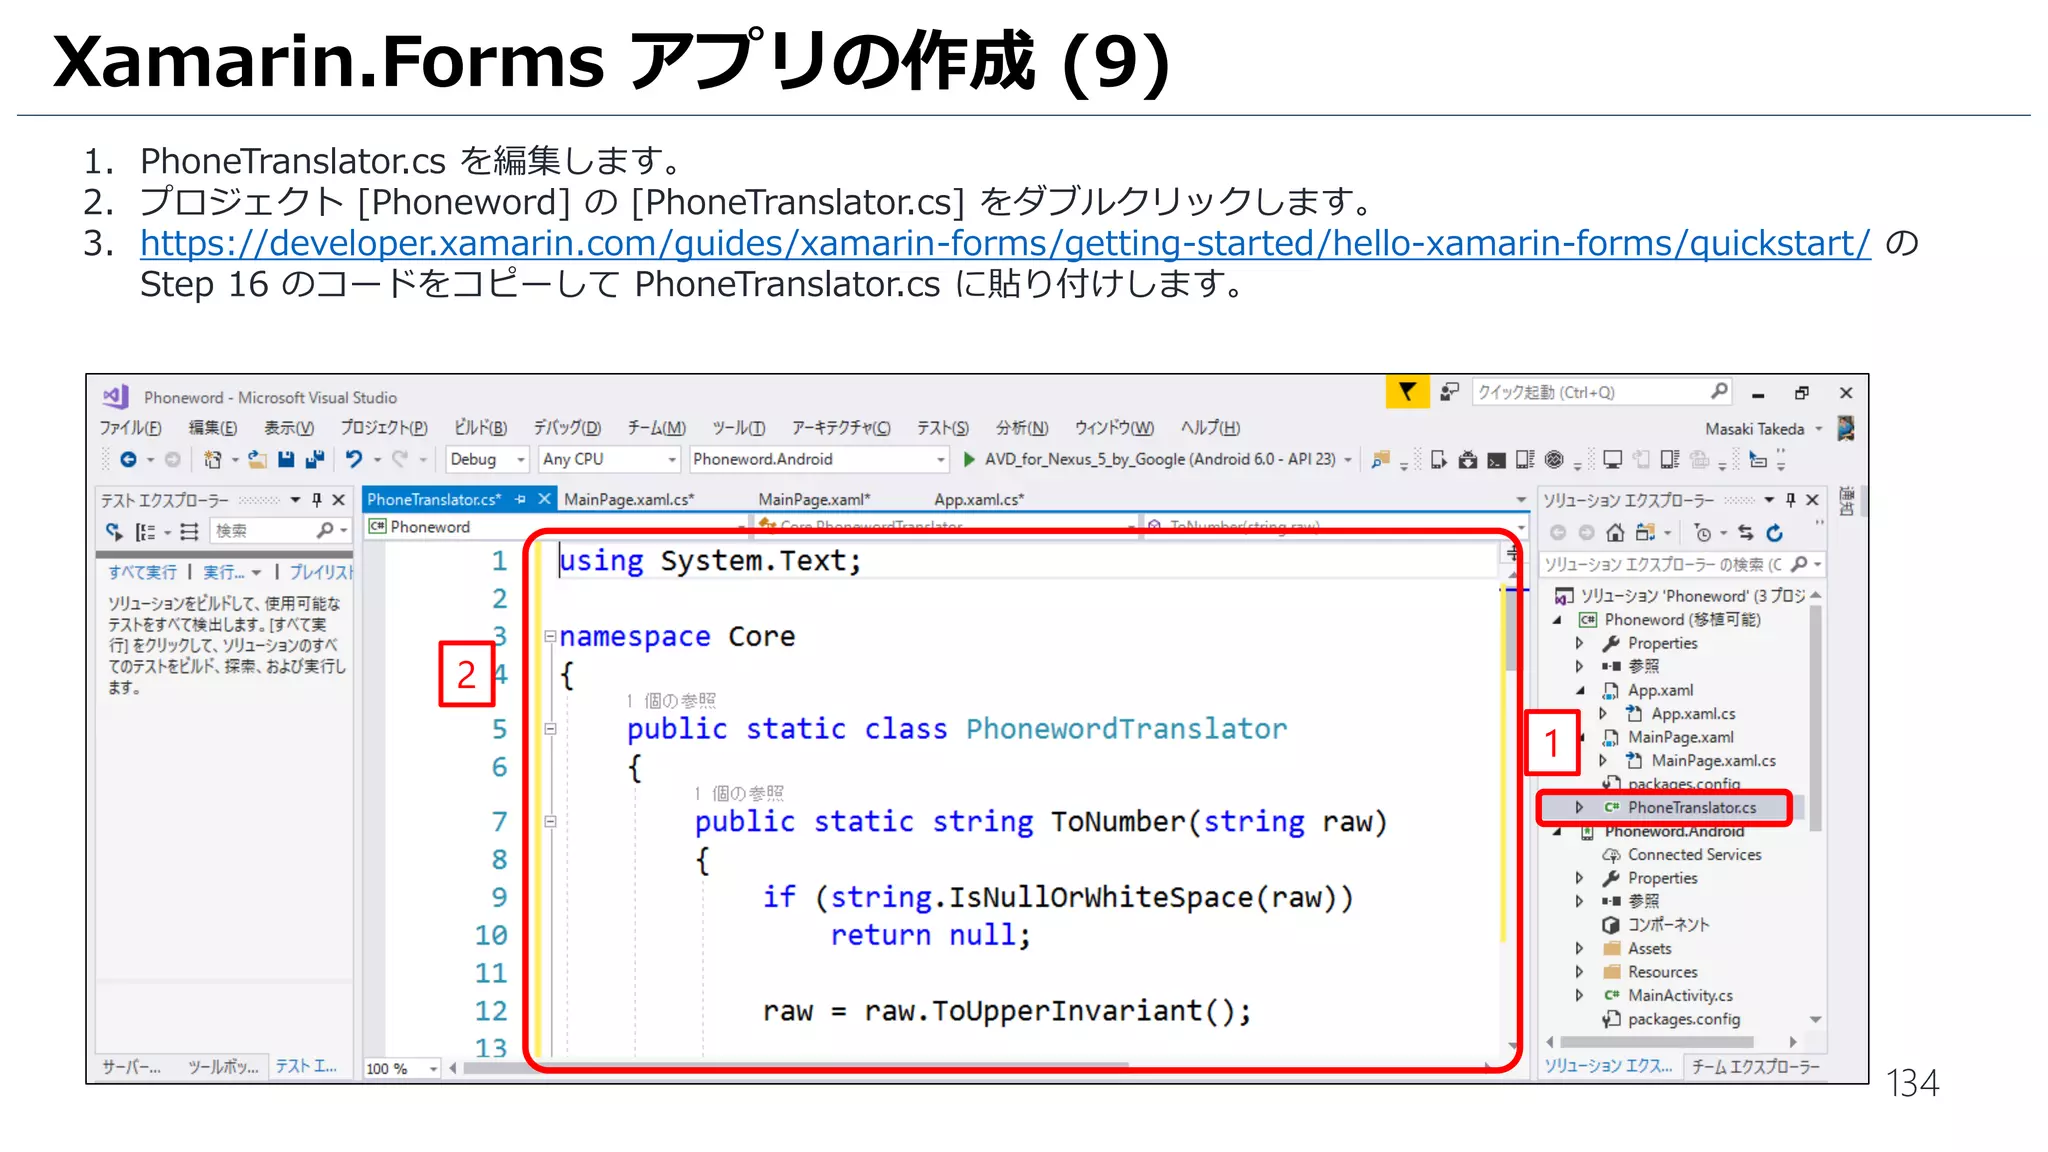Viewport: 2048px width, 1152px height.
Task: Open the ビルド(B) menu
Action: click(x=480, y=428)
